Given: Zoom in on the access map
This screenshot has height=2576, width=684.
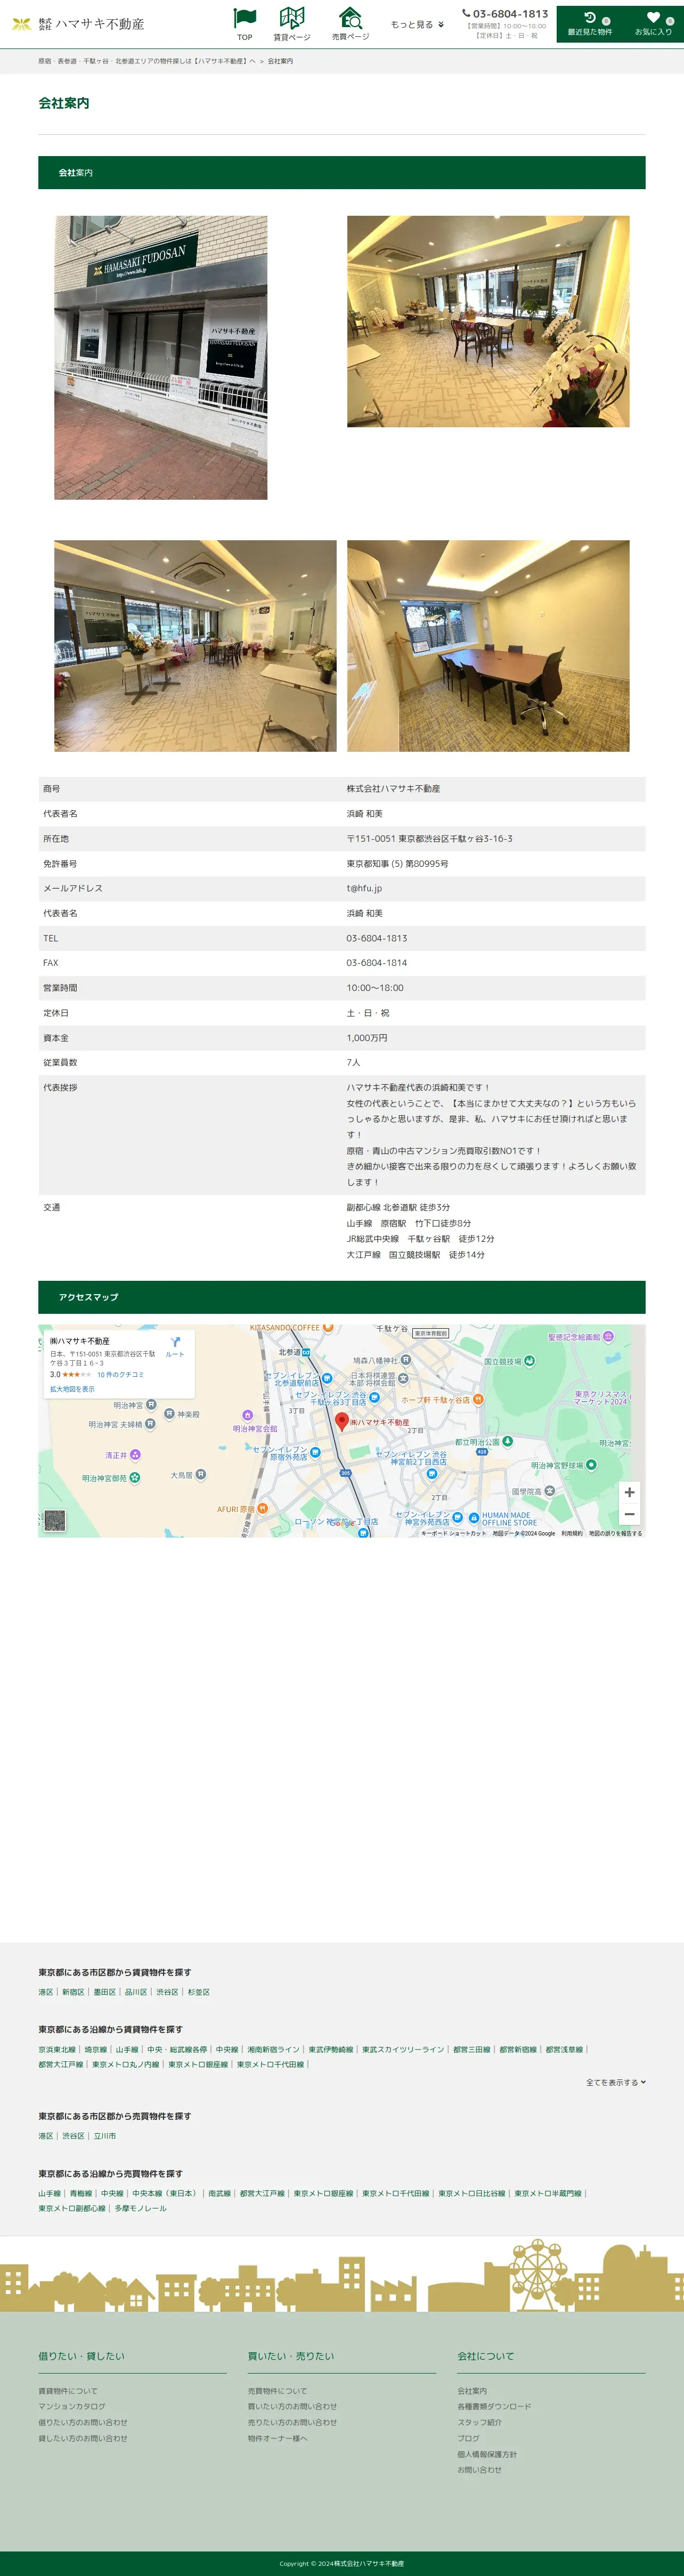Looking at the screenshot, I should (x=629, y=1492).
